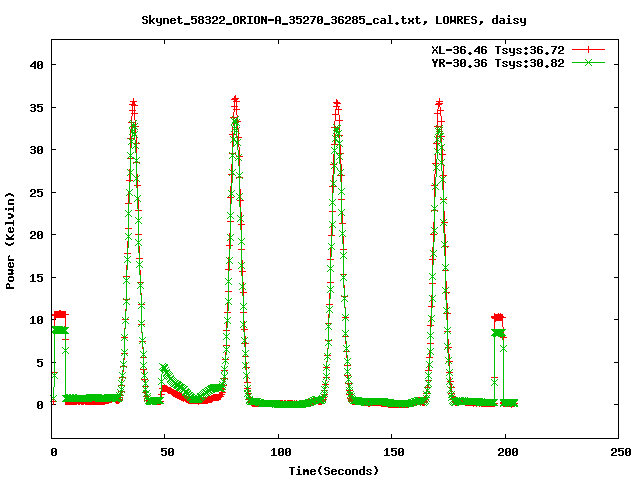Click the y-axis tick label 30

coord(37,150)
